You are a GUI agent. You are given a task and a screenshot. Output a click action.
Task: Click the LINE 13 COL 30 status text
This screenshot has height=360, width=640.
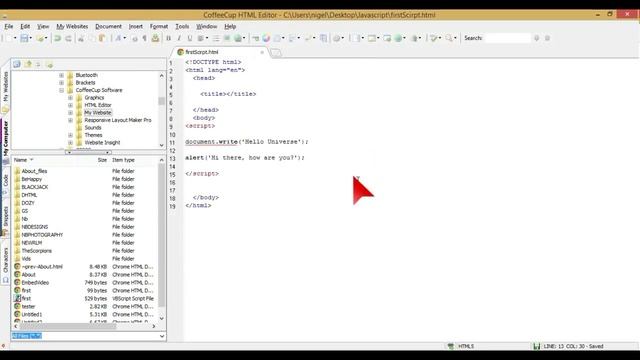tap(573, 346)
